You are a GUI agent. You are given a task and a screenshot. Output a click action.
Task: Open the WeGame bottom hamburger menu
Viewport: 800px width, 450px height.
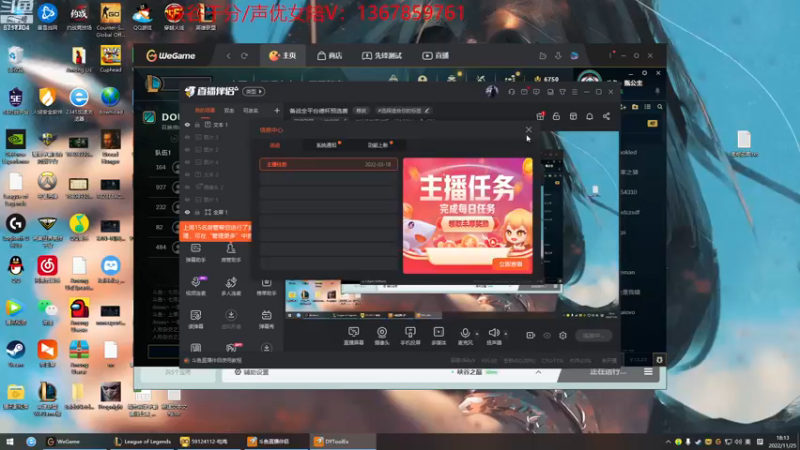(x=648, y=372)
